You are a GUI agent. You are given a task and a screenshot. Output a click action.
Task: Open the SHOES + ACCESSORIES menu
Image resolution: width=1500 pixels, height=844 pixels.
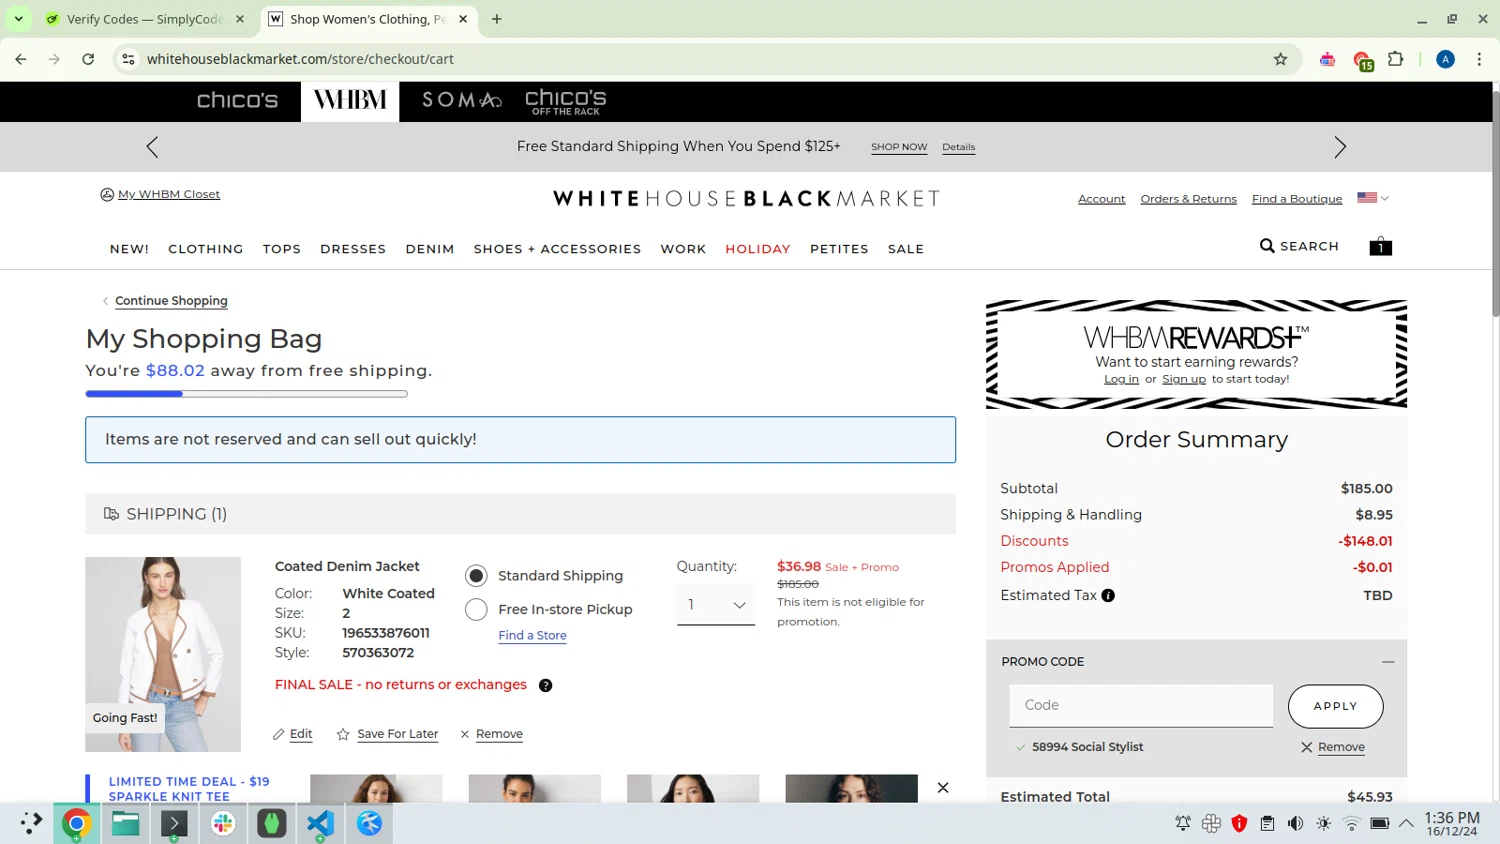click(557, 249)
